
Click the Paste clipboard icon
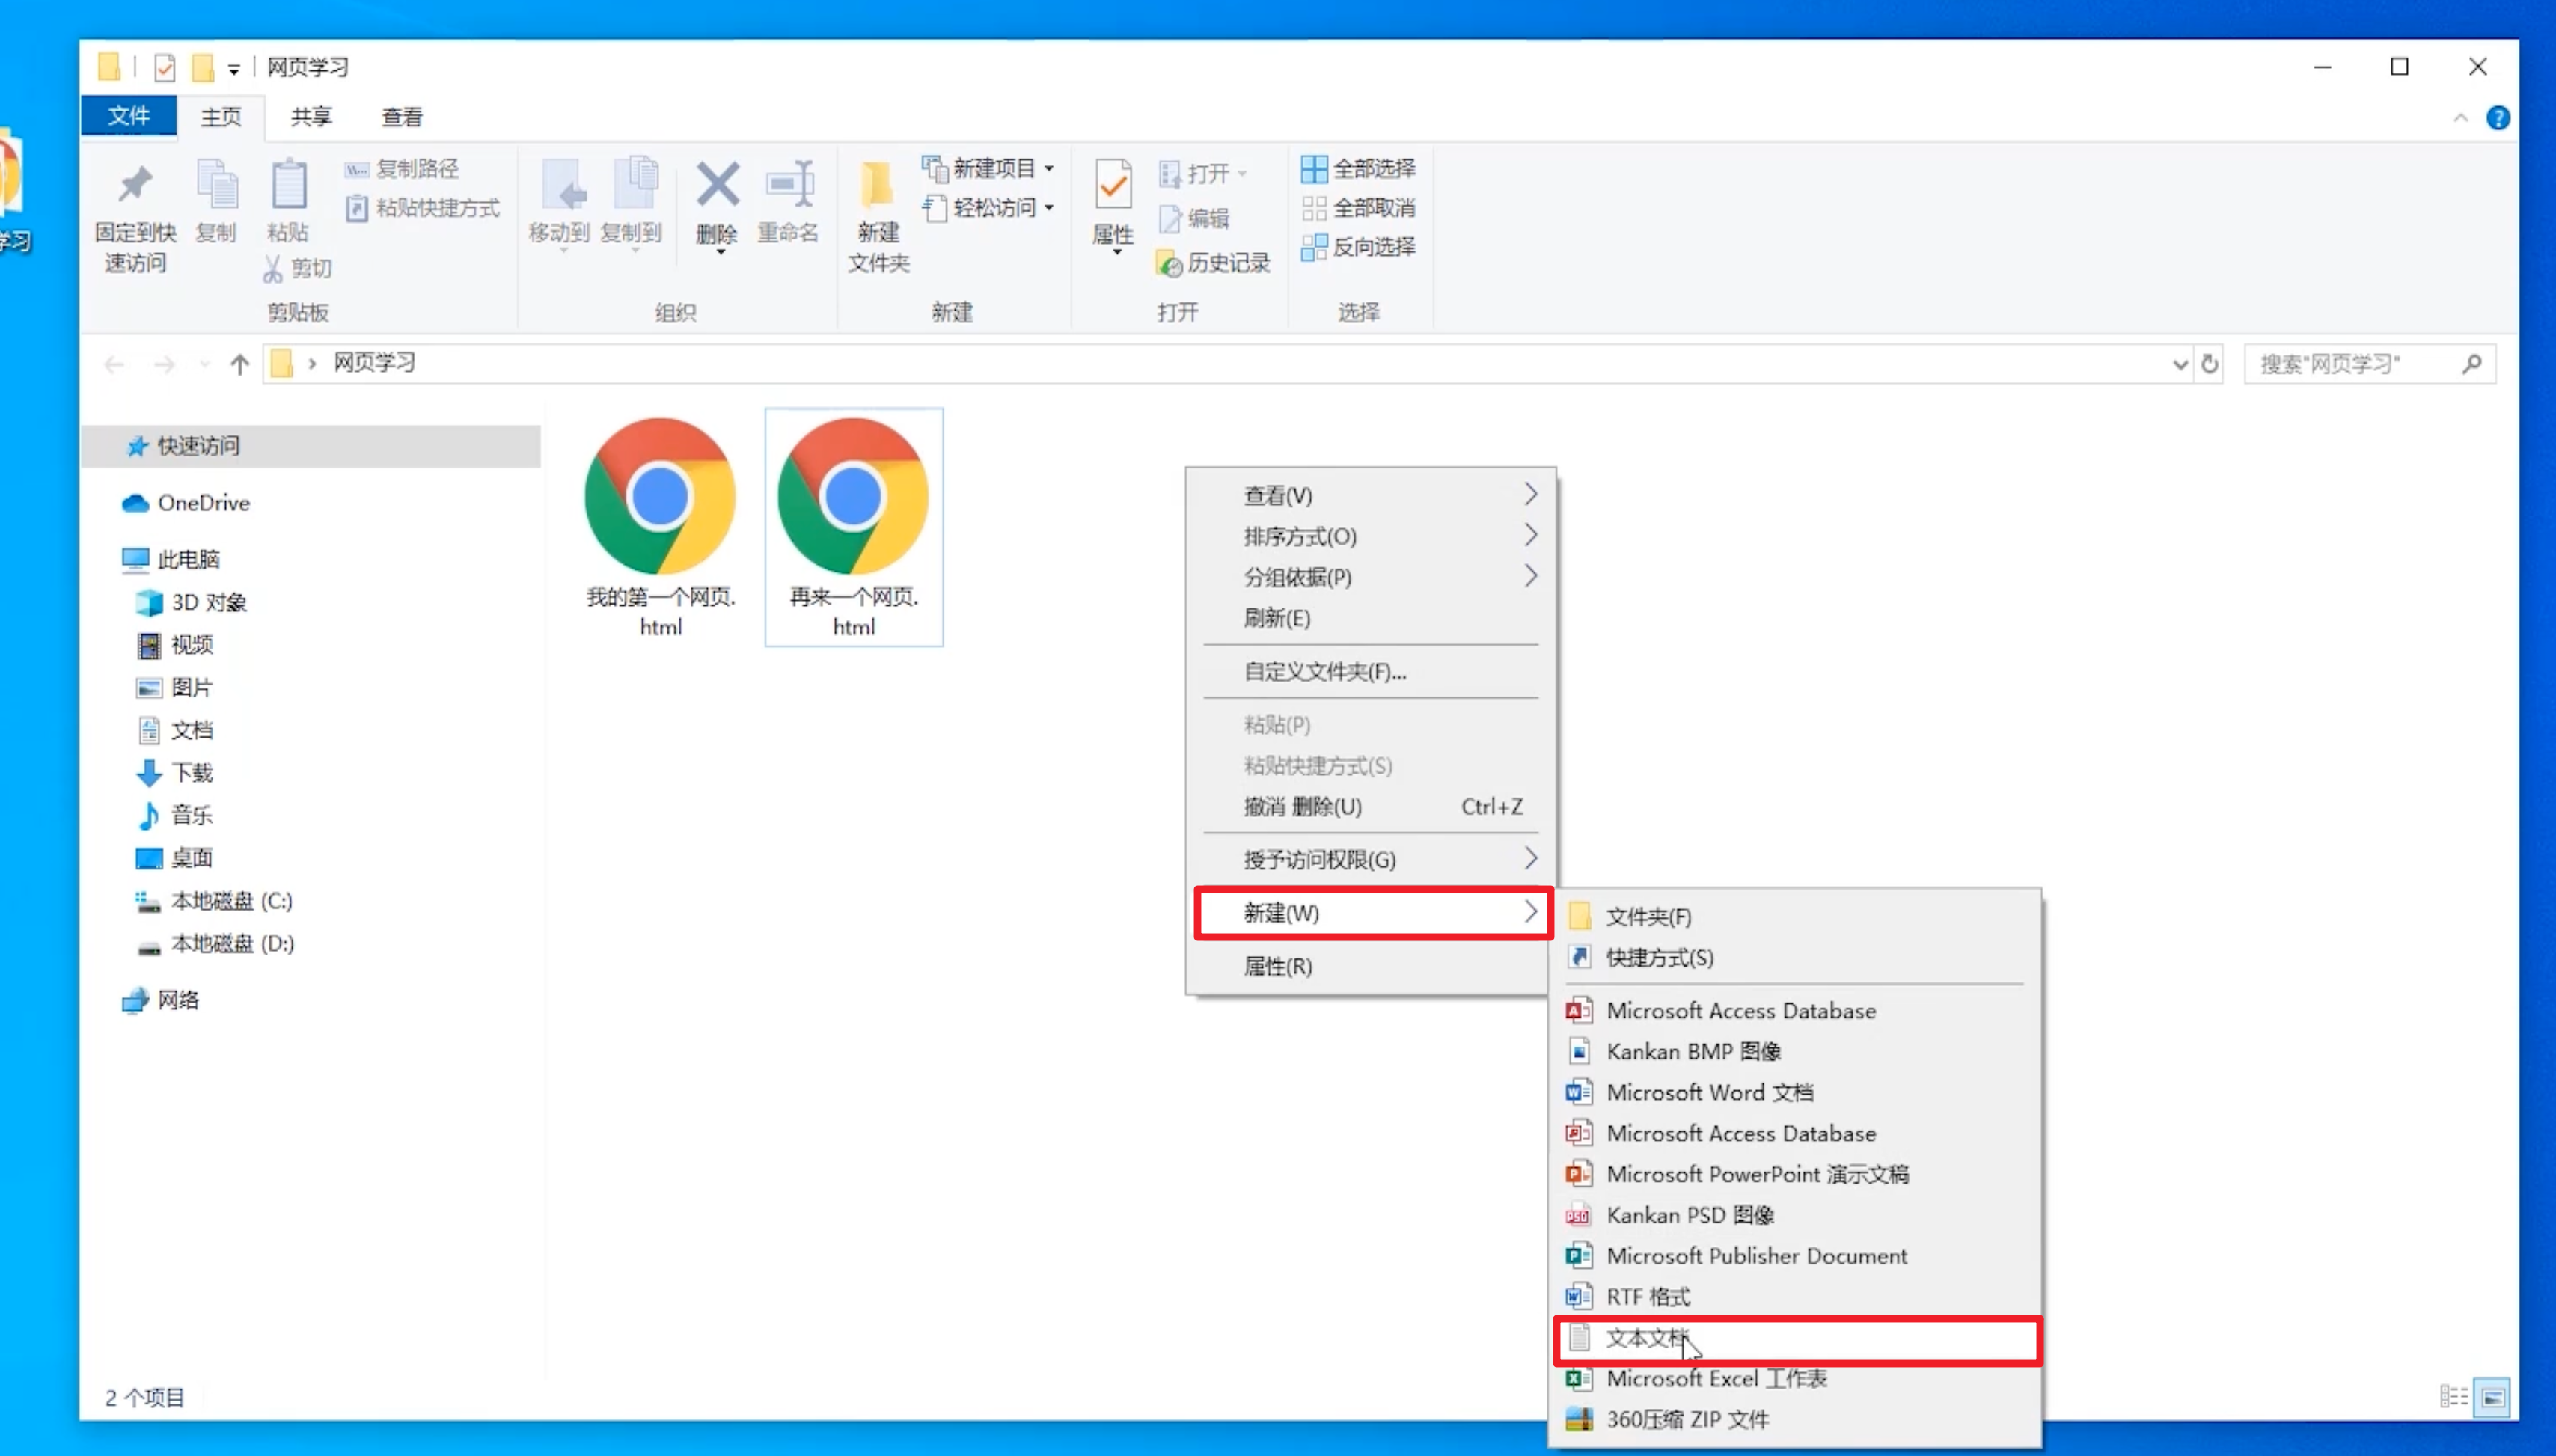(288, 185)
